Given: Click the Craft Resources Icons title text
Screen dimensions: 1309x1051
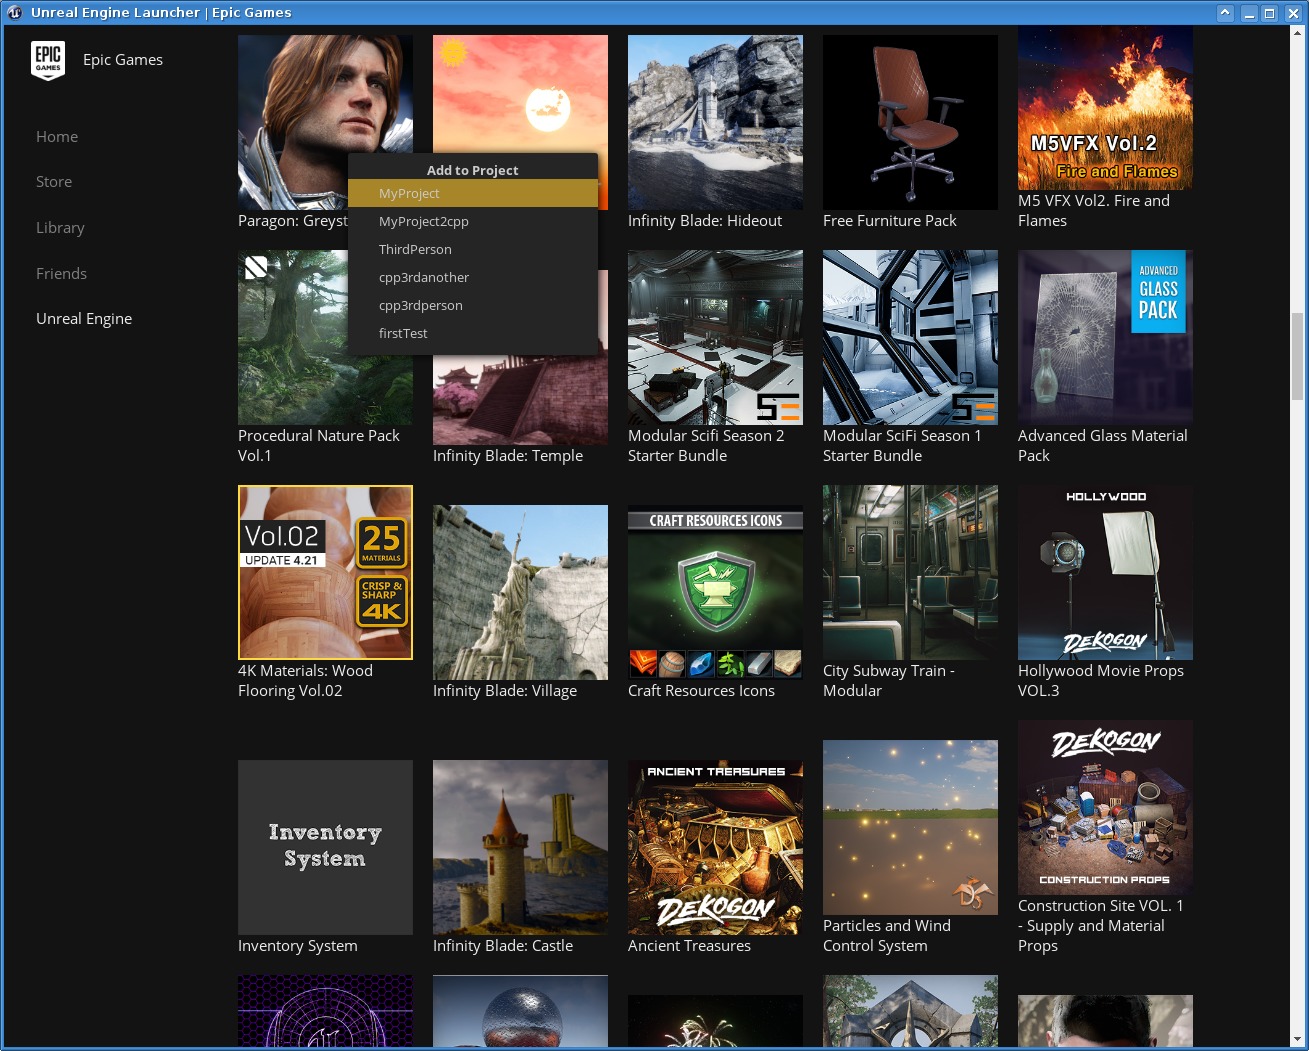Looking at the screenshot, I should coord(701,691).
